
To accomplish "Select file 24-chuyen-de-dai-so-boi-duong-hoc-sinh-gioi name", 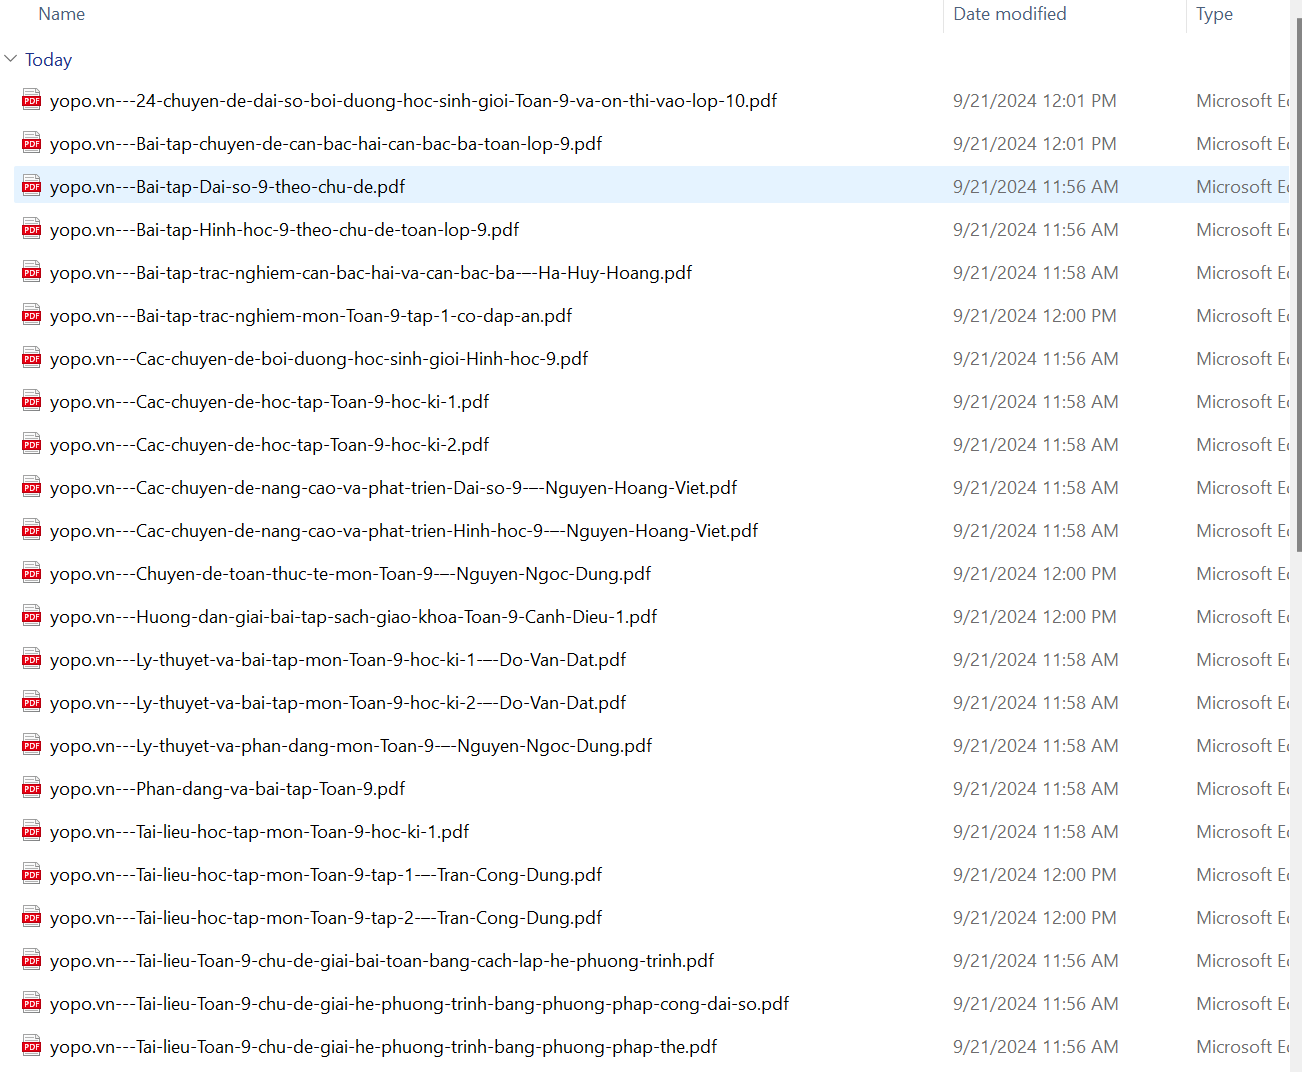I will [x=413, y=101].
